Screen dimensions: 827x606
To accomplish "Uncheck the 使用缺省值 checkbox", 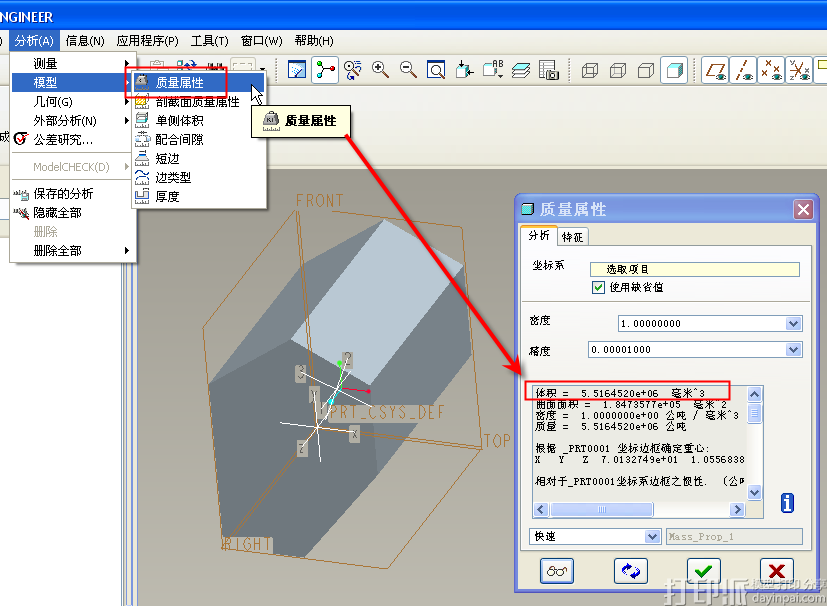I will coord(599,287).
